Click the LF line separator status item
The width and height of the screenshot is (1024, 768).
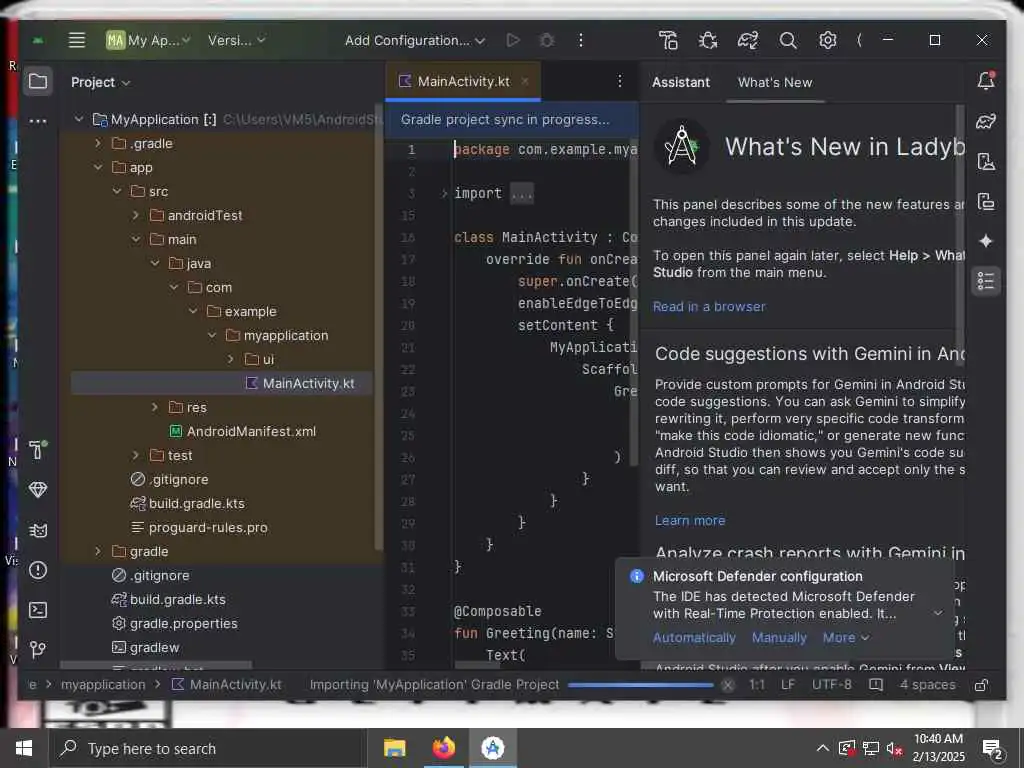[788, 685]
